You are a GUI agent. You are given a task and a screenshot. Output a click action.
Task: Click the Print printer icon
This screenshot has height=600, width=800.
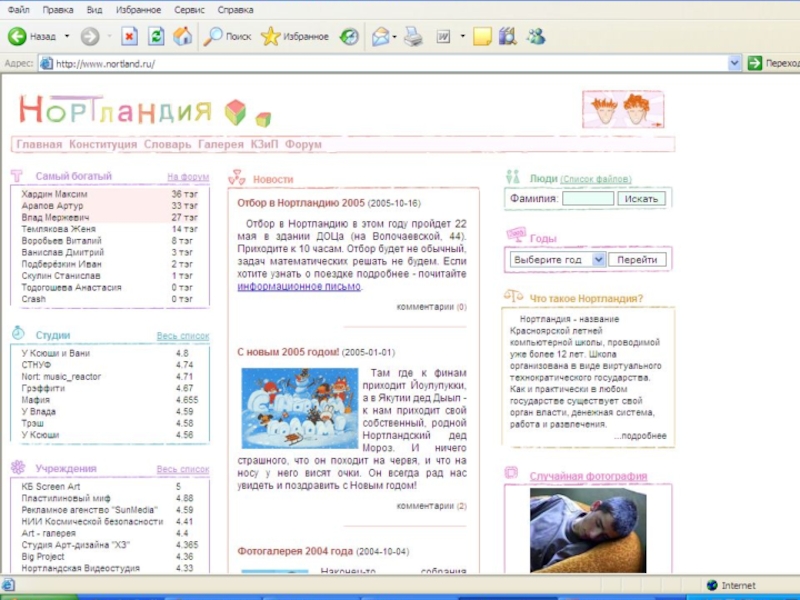click(413, 37)
